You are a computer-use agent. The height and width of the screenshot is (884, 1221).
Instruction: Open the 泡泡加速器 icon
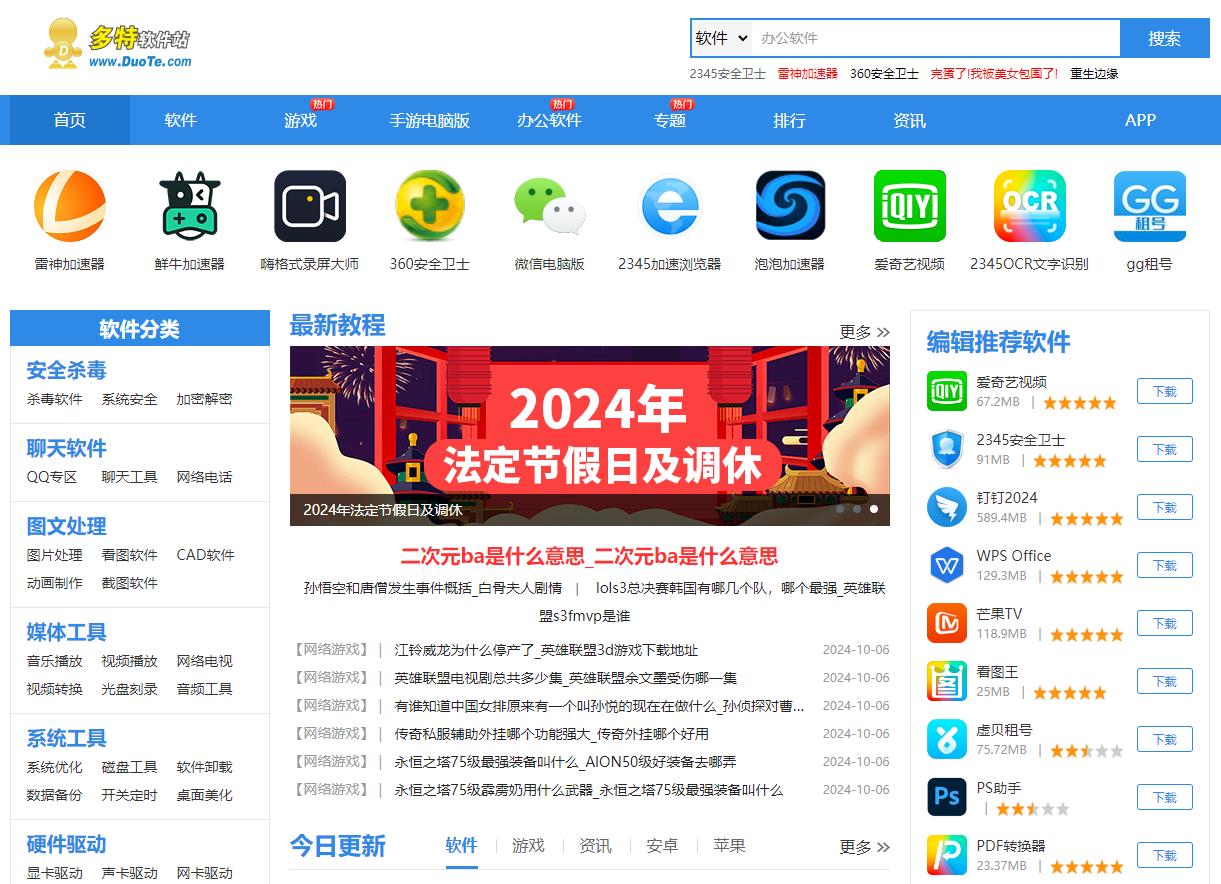(x=790, y=206)
